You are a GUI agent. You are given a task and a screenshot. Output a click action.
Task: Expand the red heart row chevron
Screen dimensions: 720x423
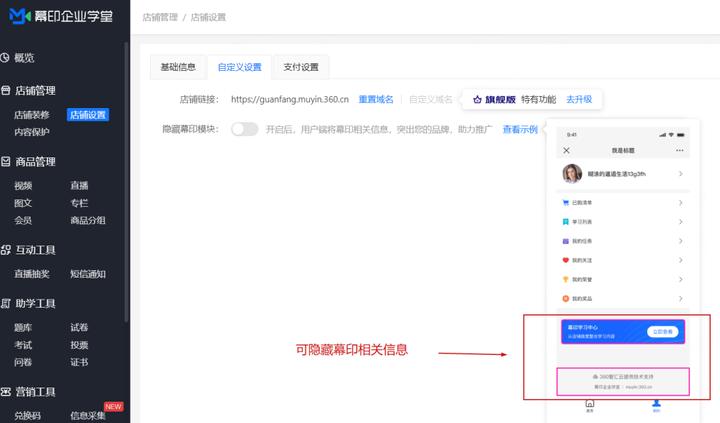(x=681, y=260)
